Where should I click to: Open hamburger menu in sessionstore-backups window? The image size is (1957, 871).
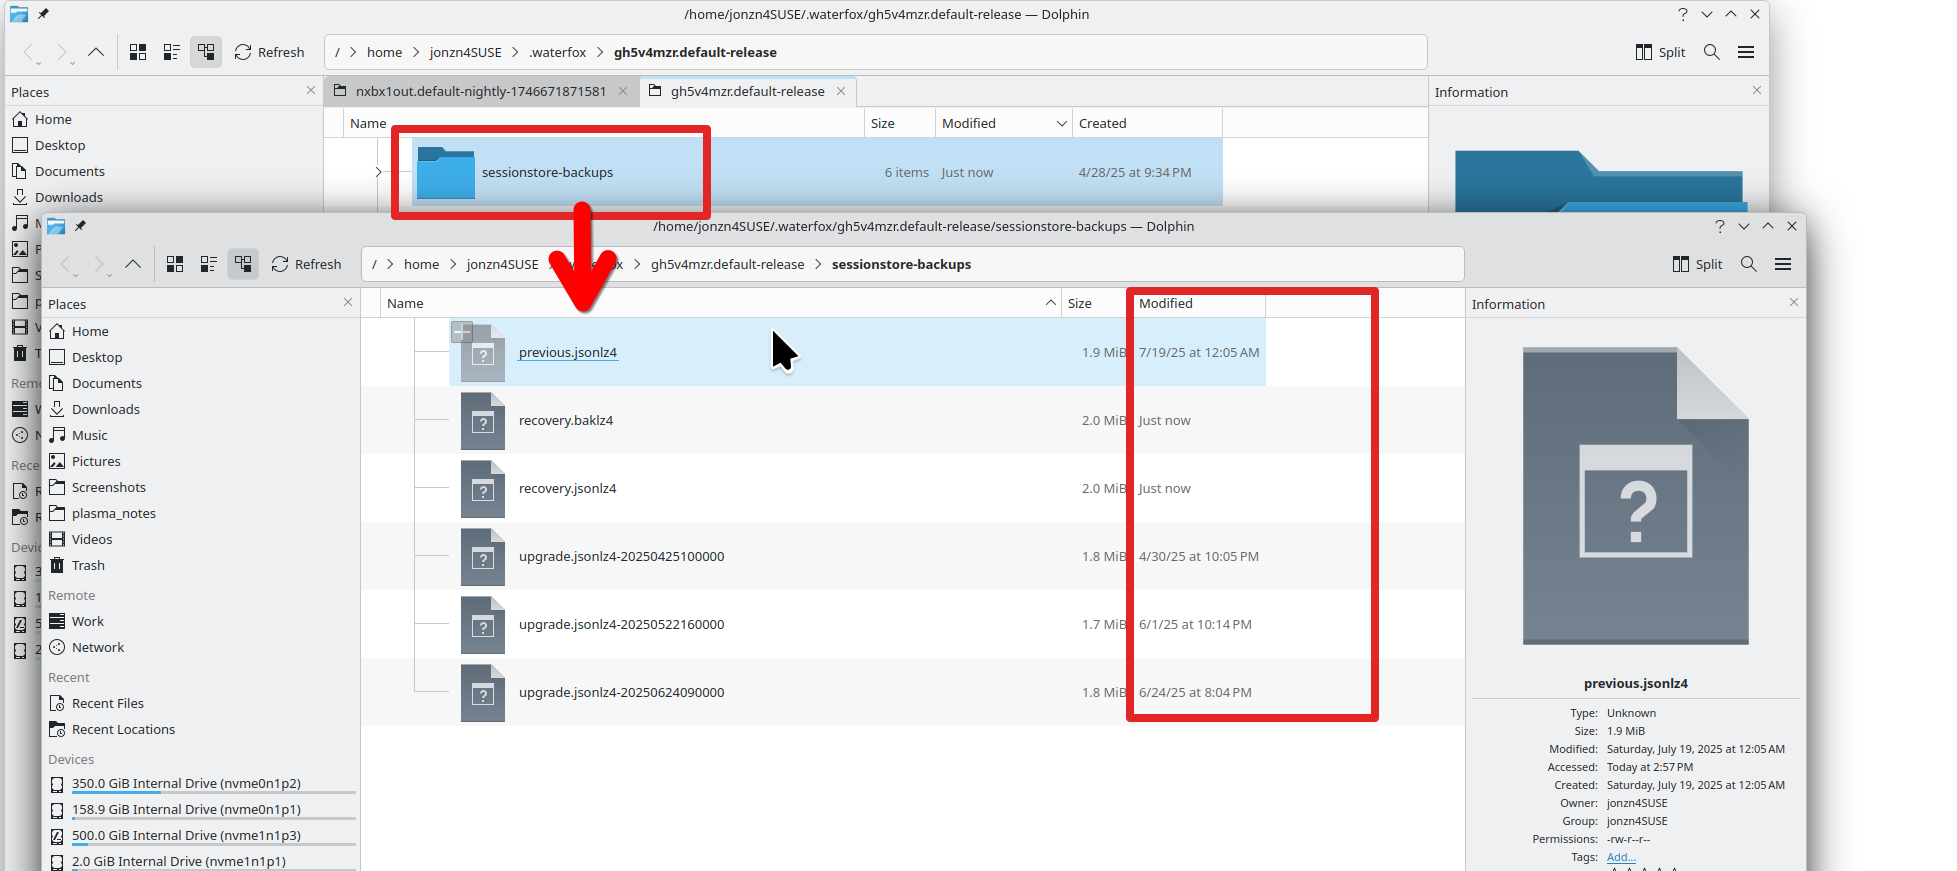click(1783, 264)
